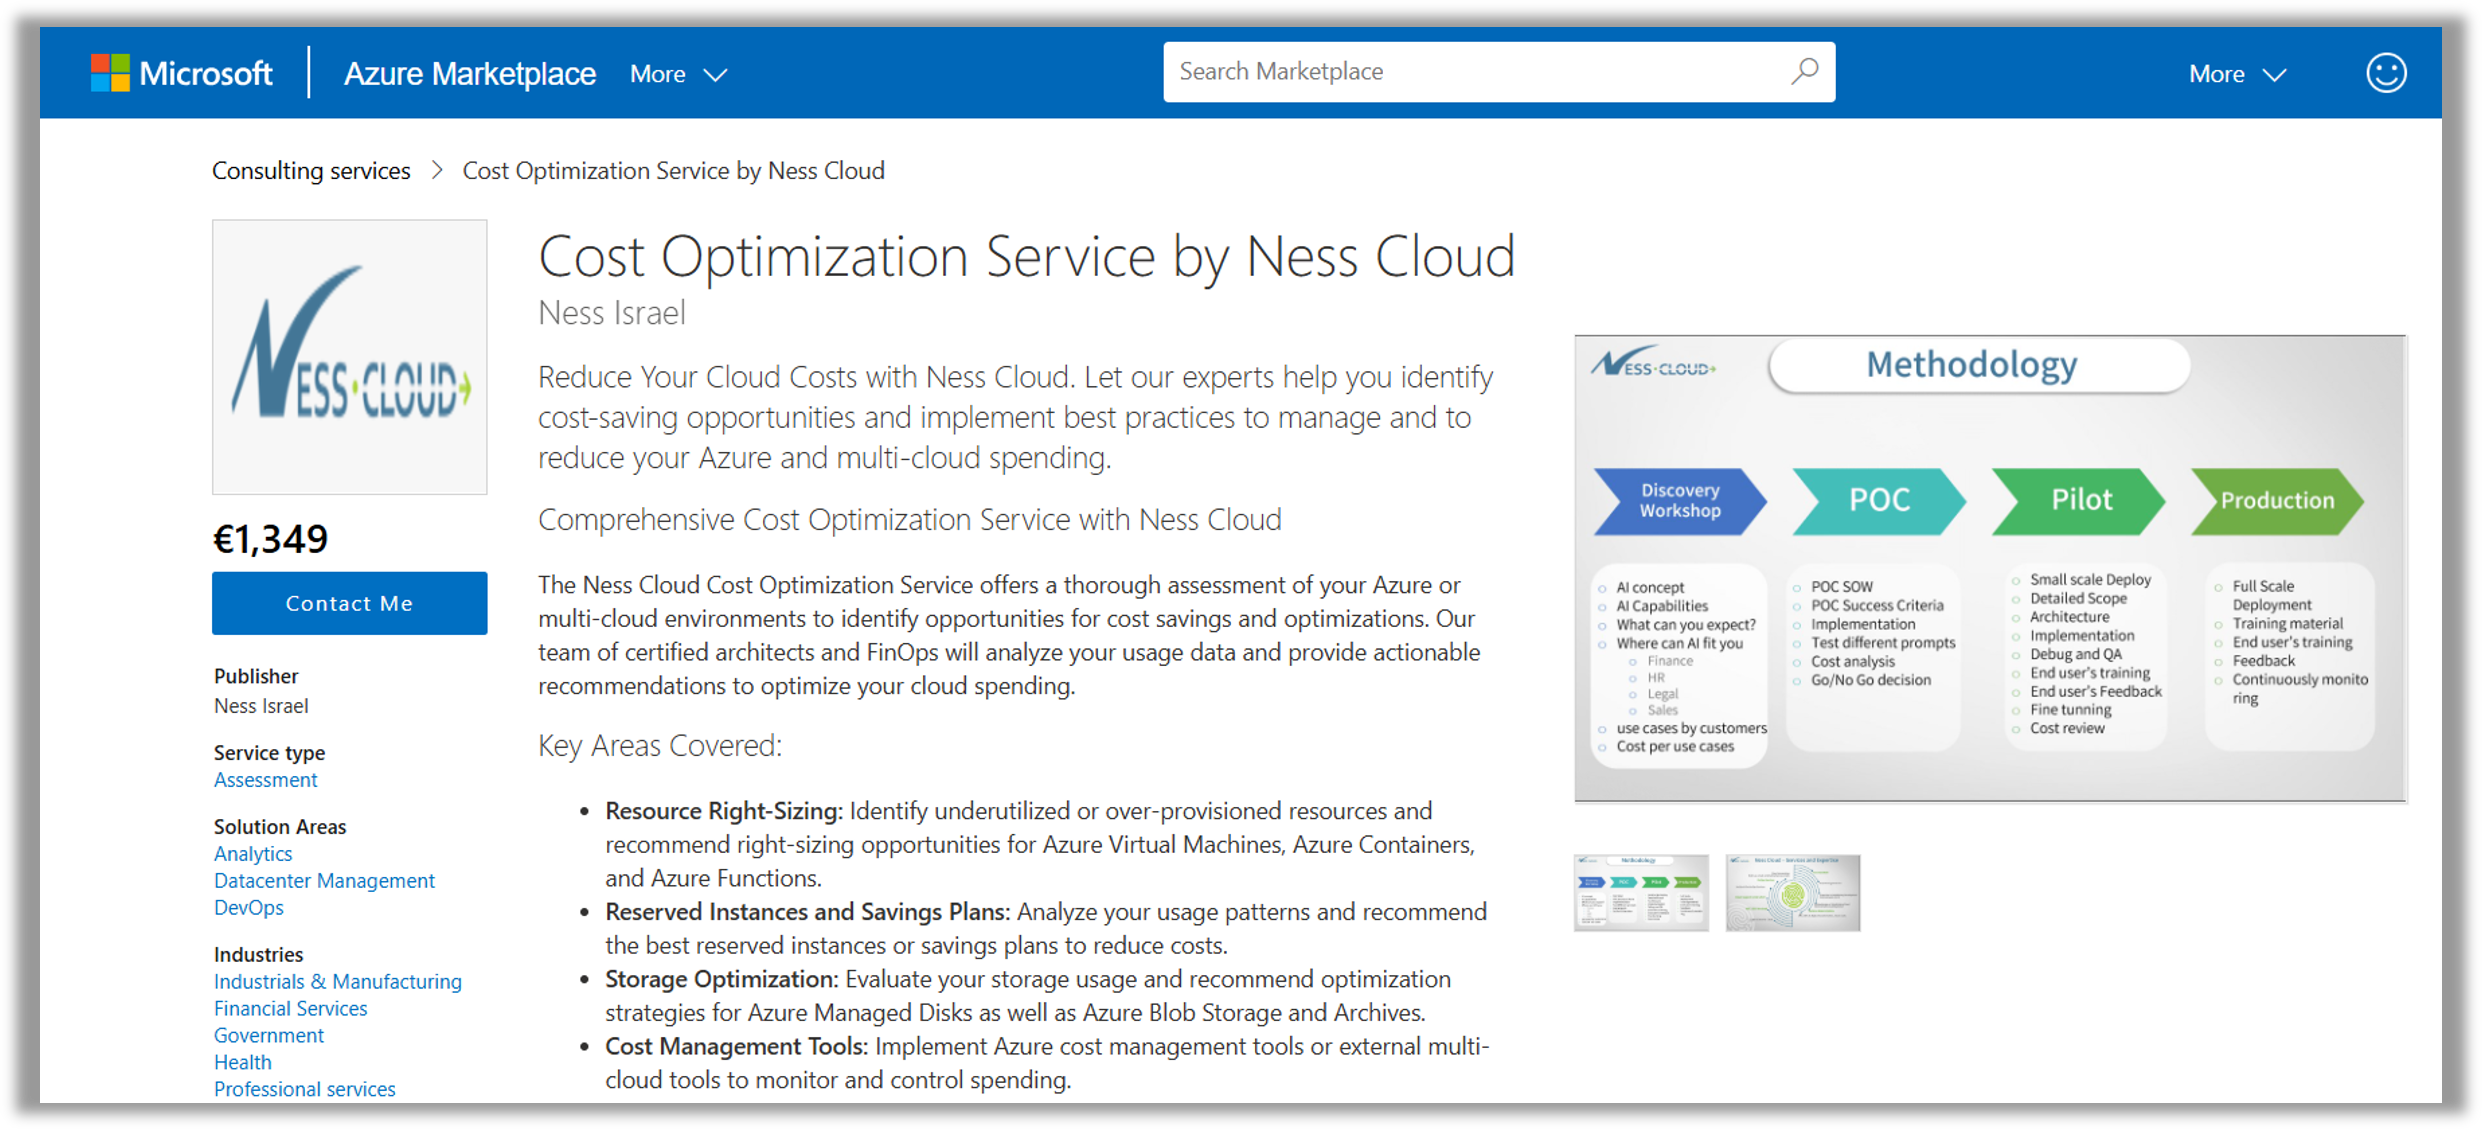Viewport: 2482px width, 1130px height.
Task: Click the search magnifier icon
Action: coord(1804,71)
